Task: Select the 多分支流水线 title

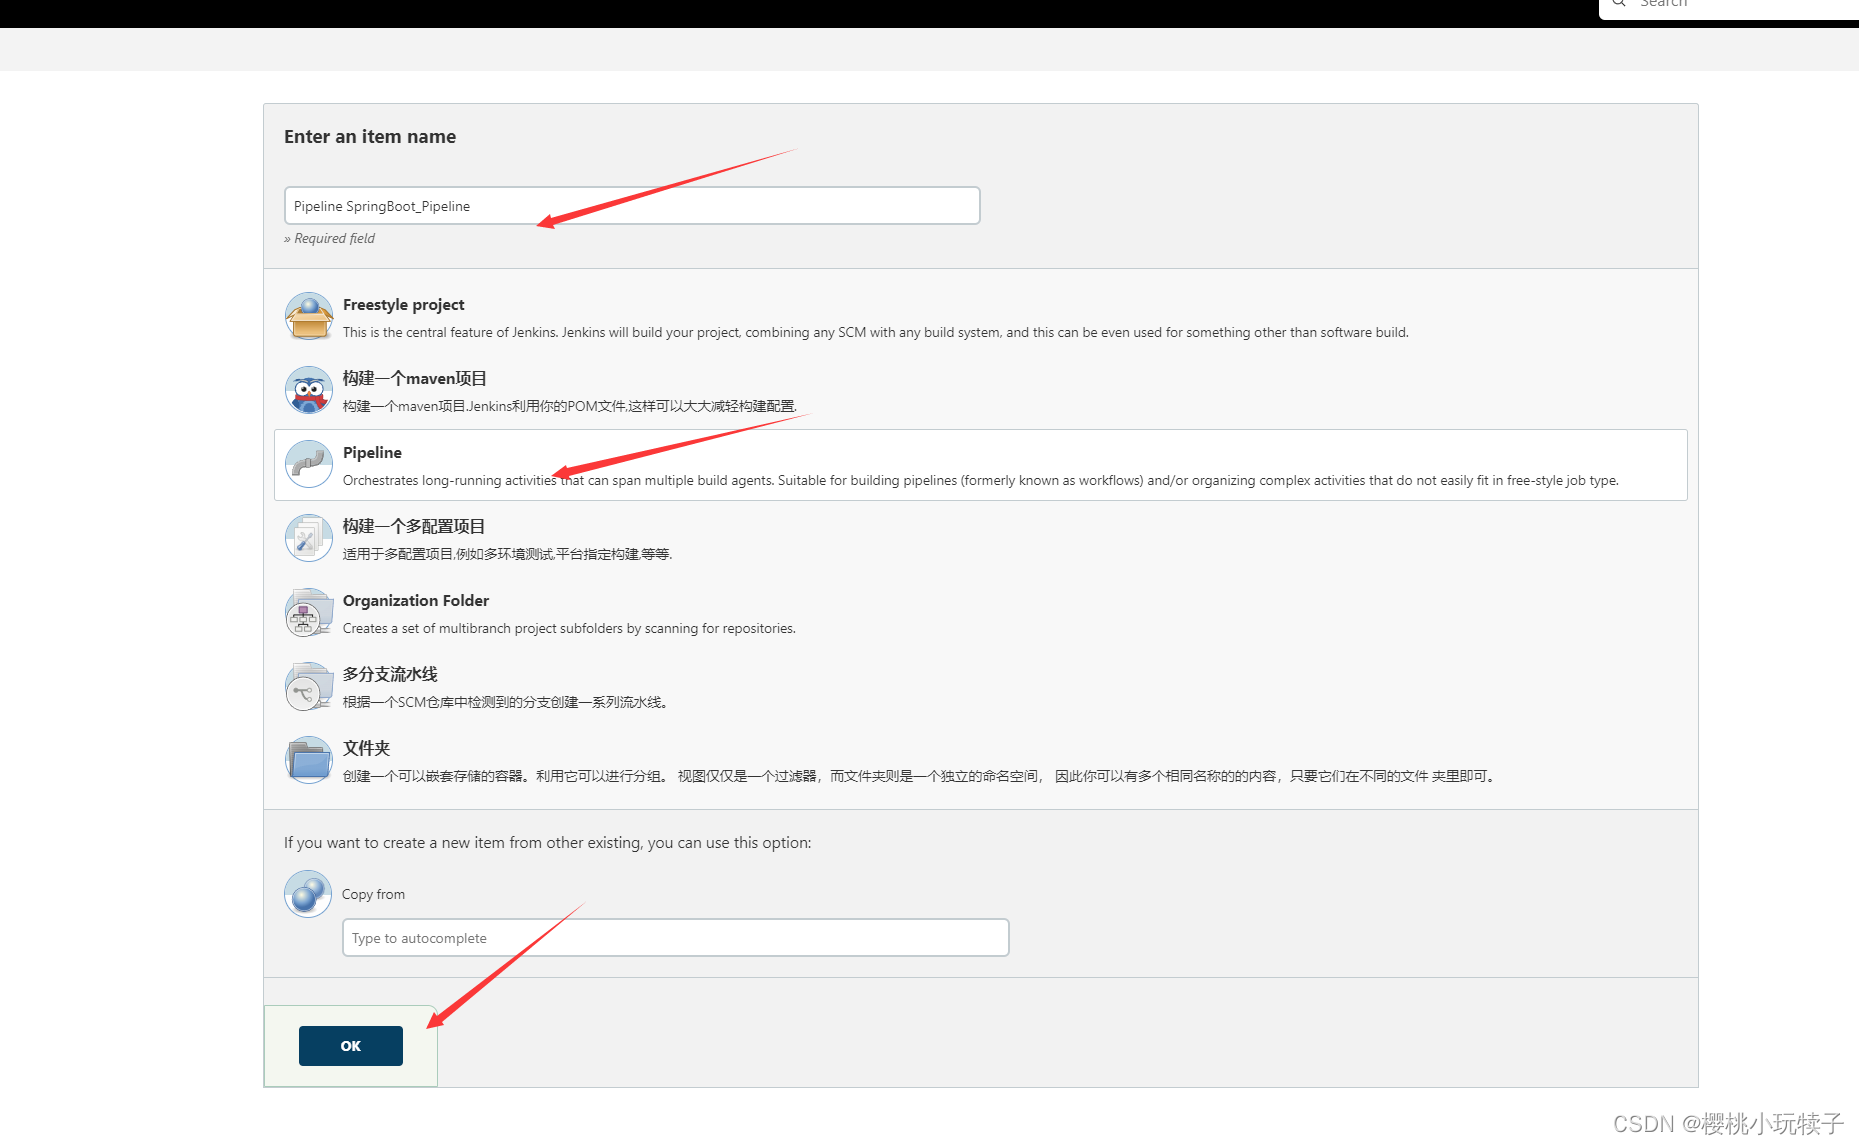Action: coord(390,674)
